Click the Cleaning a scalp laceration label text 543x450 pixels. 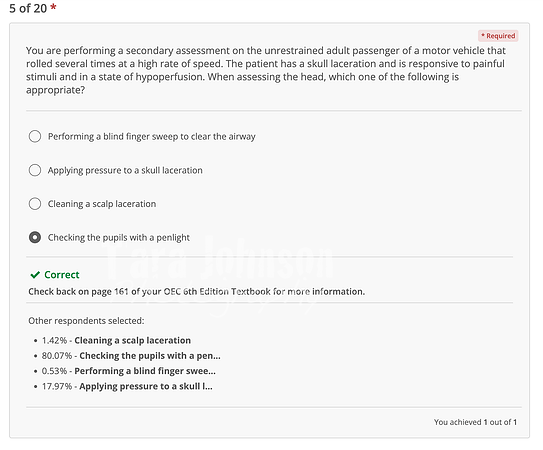coord(102,204)
